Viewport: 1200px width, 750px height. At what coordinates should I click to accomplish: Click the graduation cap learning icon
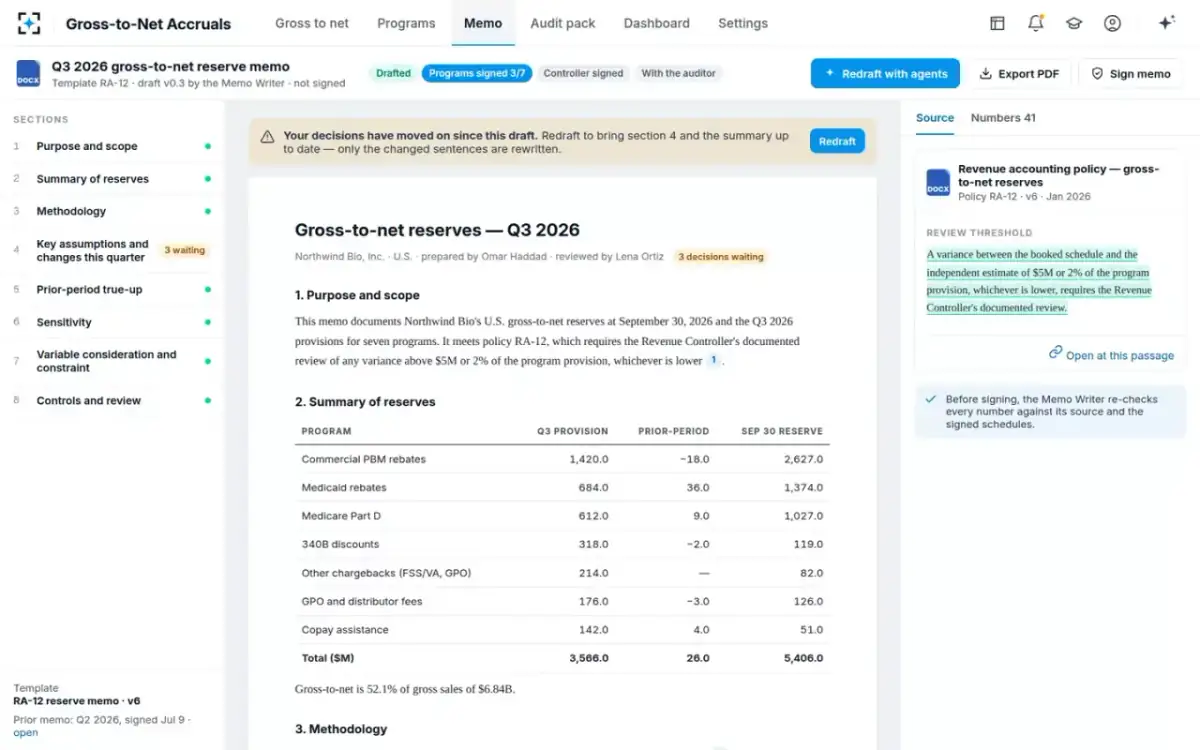[x=1074, y=23]
